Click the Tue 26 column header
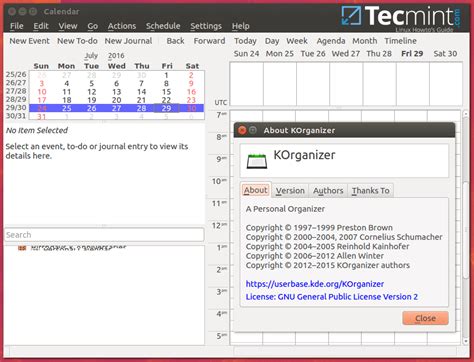This screenshot has height=362, width=474. coord(313,54)
